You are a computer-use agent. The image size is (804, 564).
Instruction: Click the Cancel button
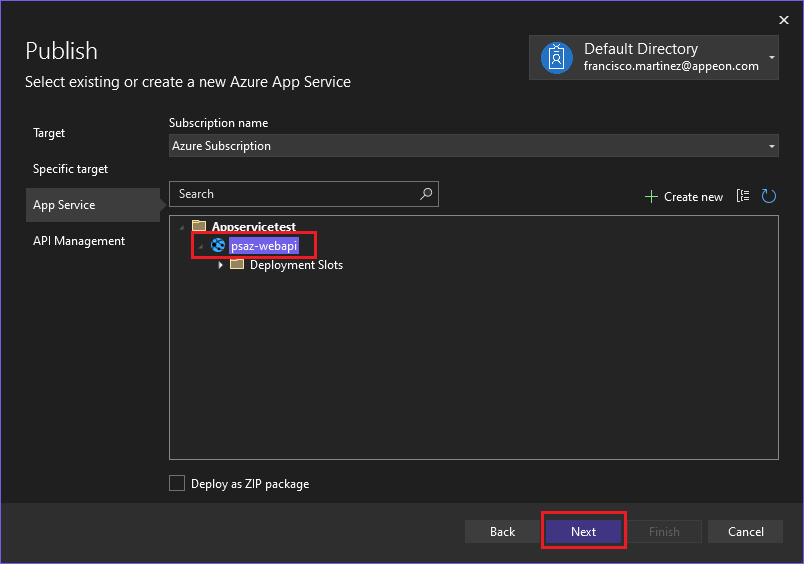[746, 532]
